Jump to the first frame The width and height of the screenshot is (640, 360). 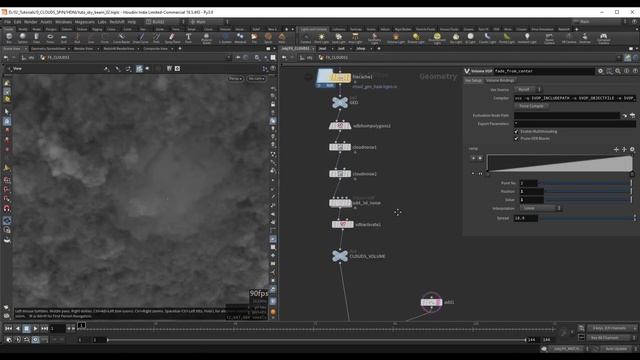pyautogui.click(x=9, y=328)
